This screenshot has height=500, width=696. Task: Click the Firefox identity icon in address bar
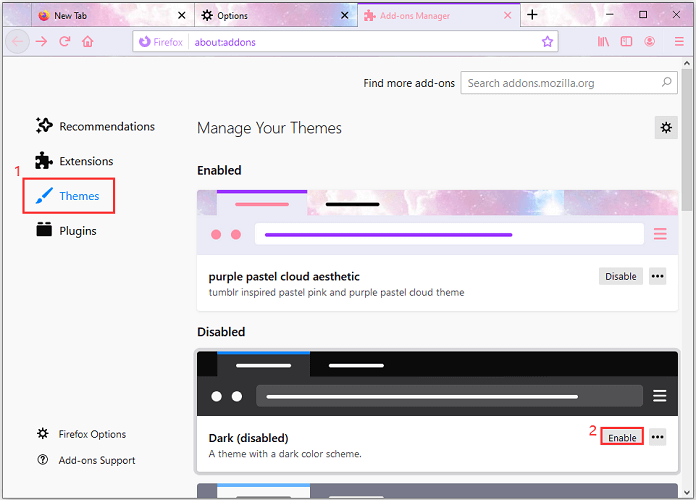coord(145,42)
